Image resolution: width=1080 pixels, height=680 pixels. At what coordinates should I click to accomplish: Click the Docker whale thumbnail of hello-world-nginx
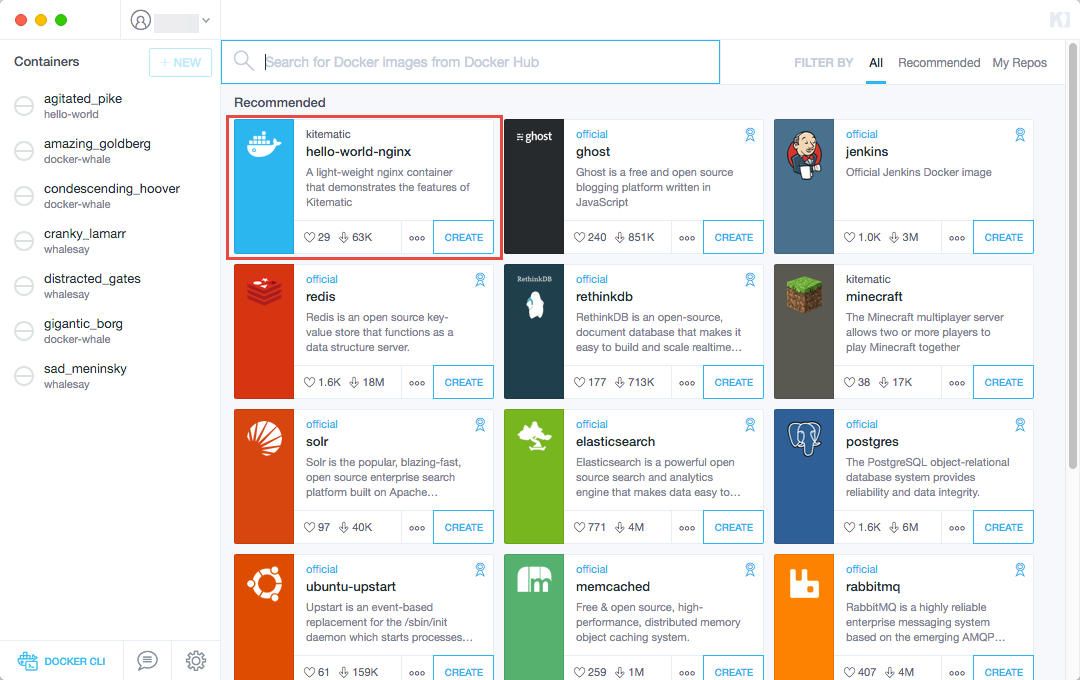point(264,187)
